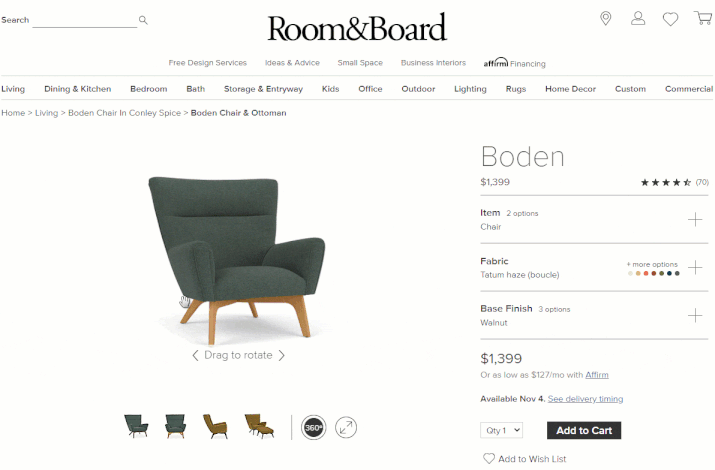Open the account profile icon
This screenshot has width=715, height=470.
point(638,18)
